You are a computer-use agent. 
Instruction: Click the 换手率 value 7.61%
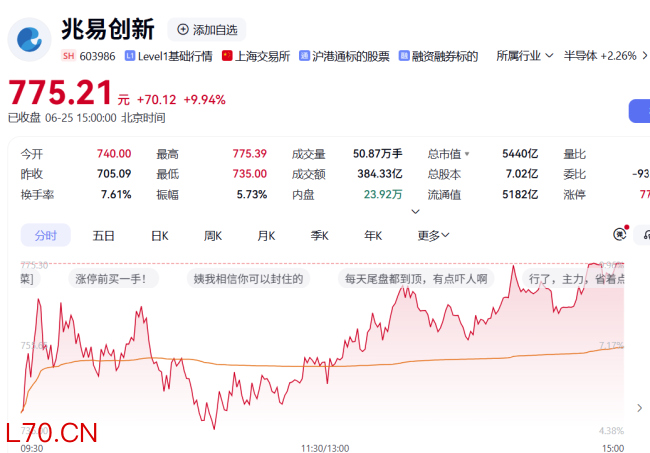tap(116, 194)
